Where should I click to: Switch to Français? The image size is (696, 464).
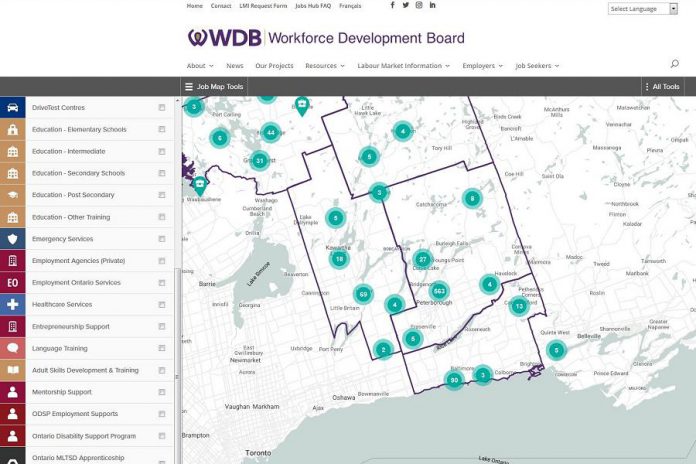tap(350, 6)
